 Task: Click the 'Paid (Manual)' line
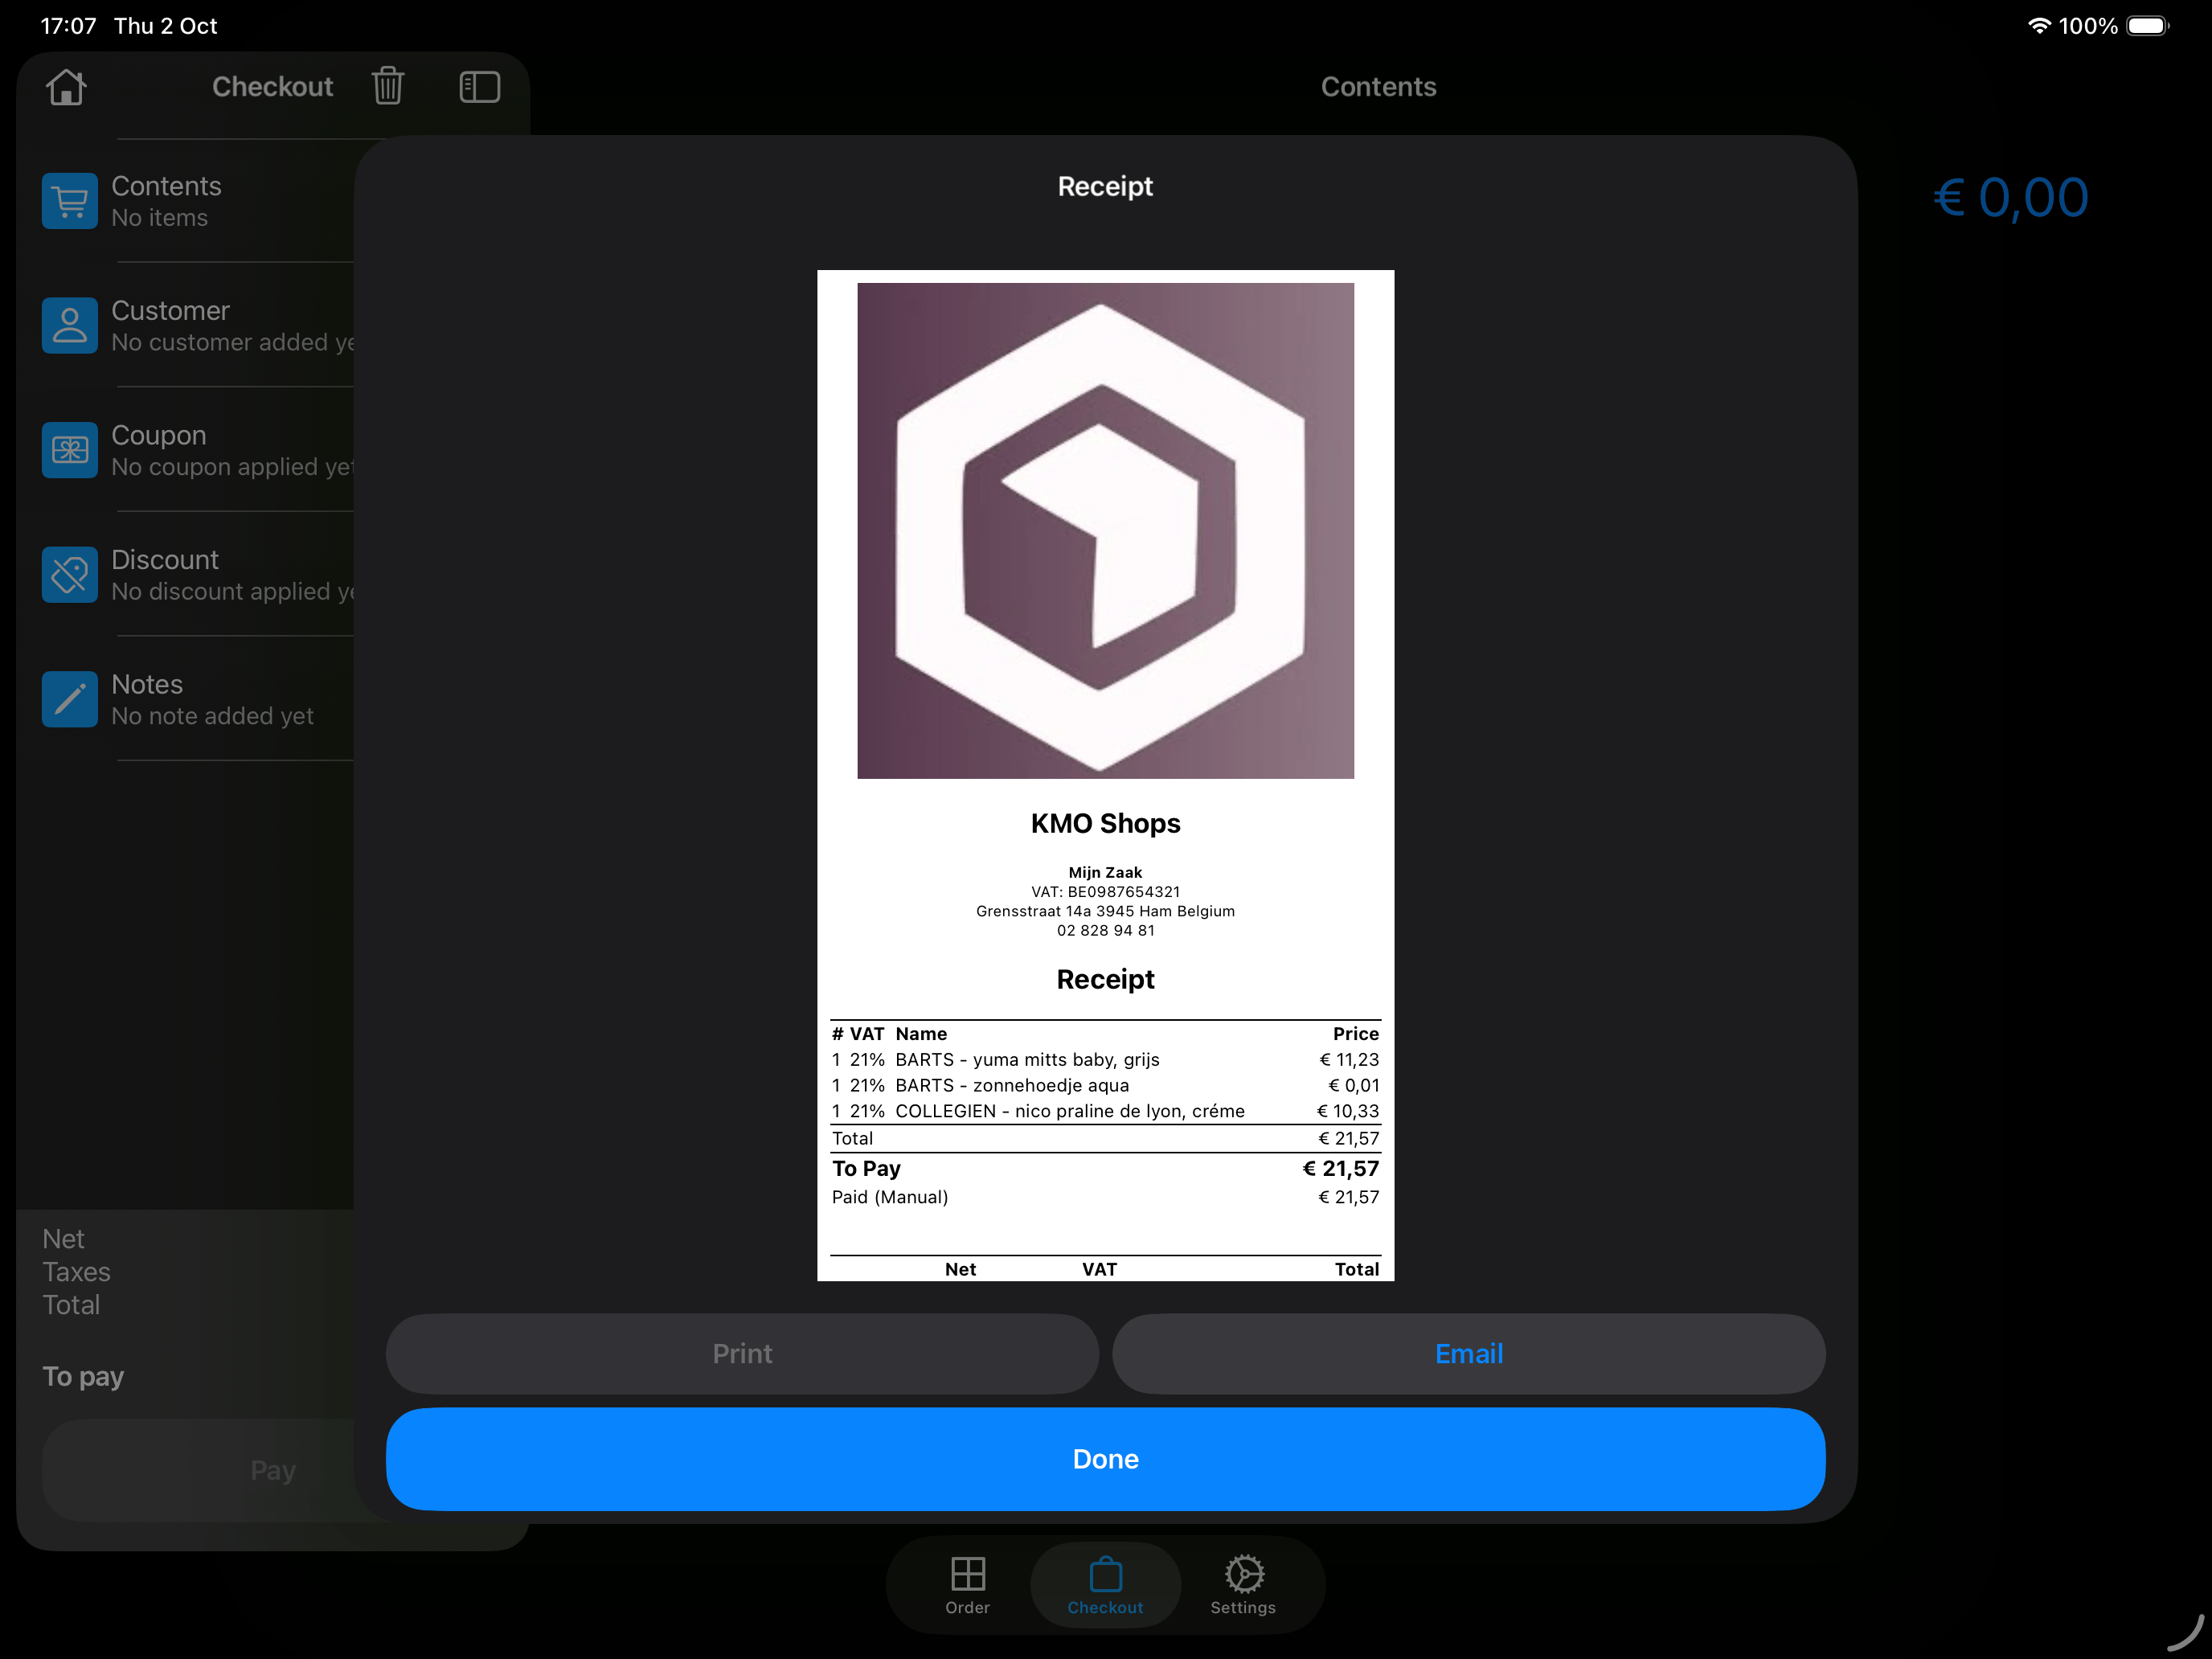click(1105, 1197)
